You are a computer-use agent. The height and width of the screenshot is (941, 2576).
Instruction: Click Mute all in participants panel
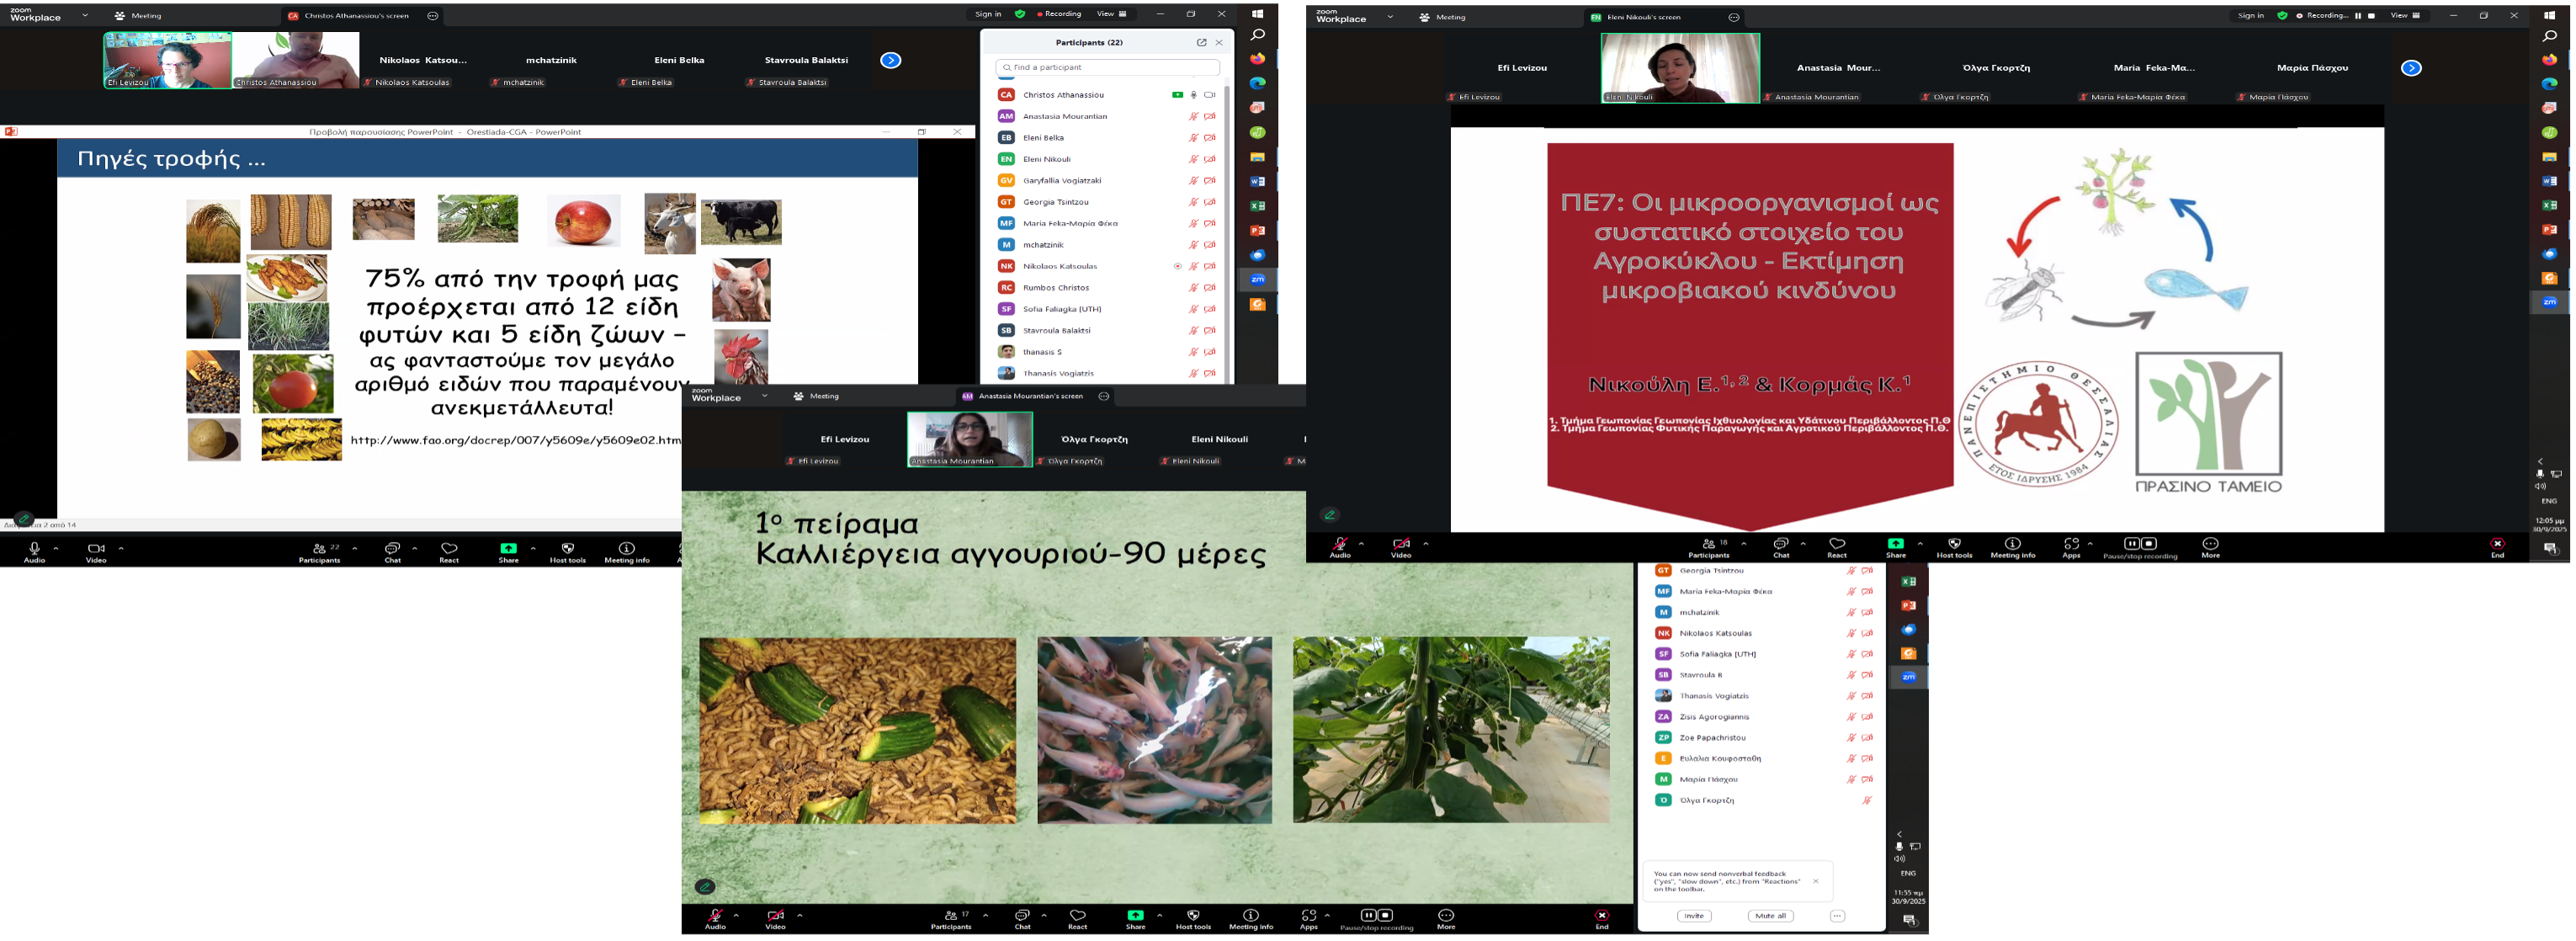click(x=1770, y=916)
